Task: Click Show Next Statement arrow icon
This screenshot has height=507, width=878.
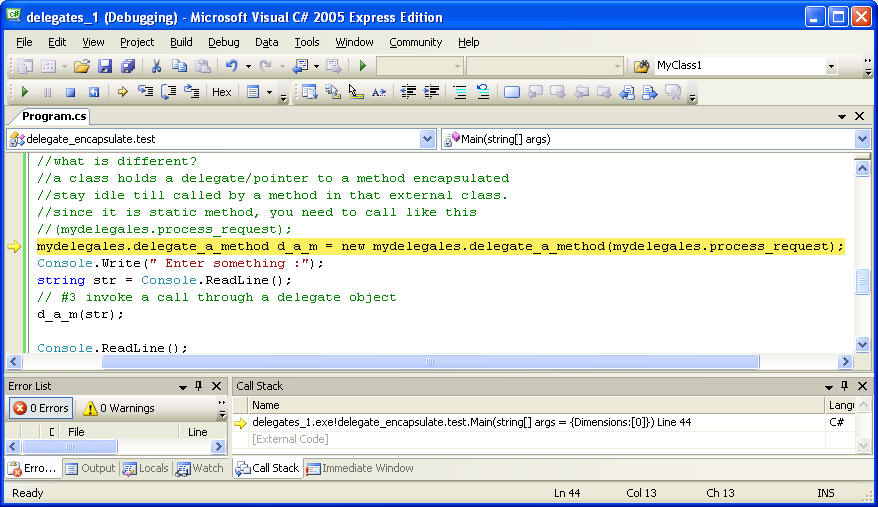Action: pyautogui.click(x=122, y=92)
